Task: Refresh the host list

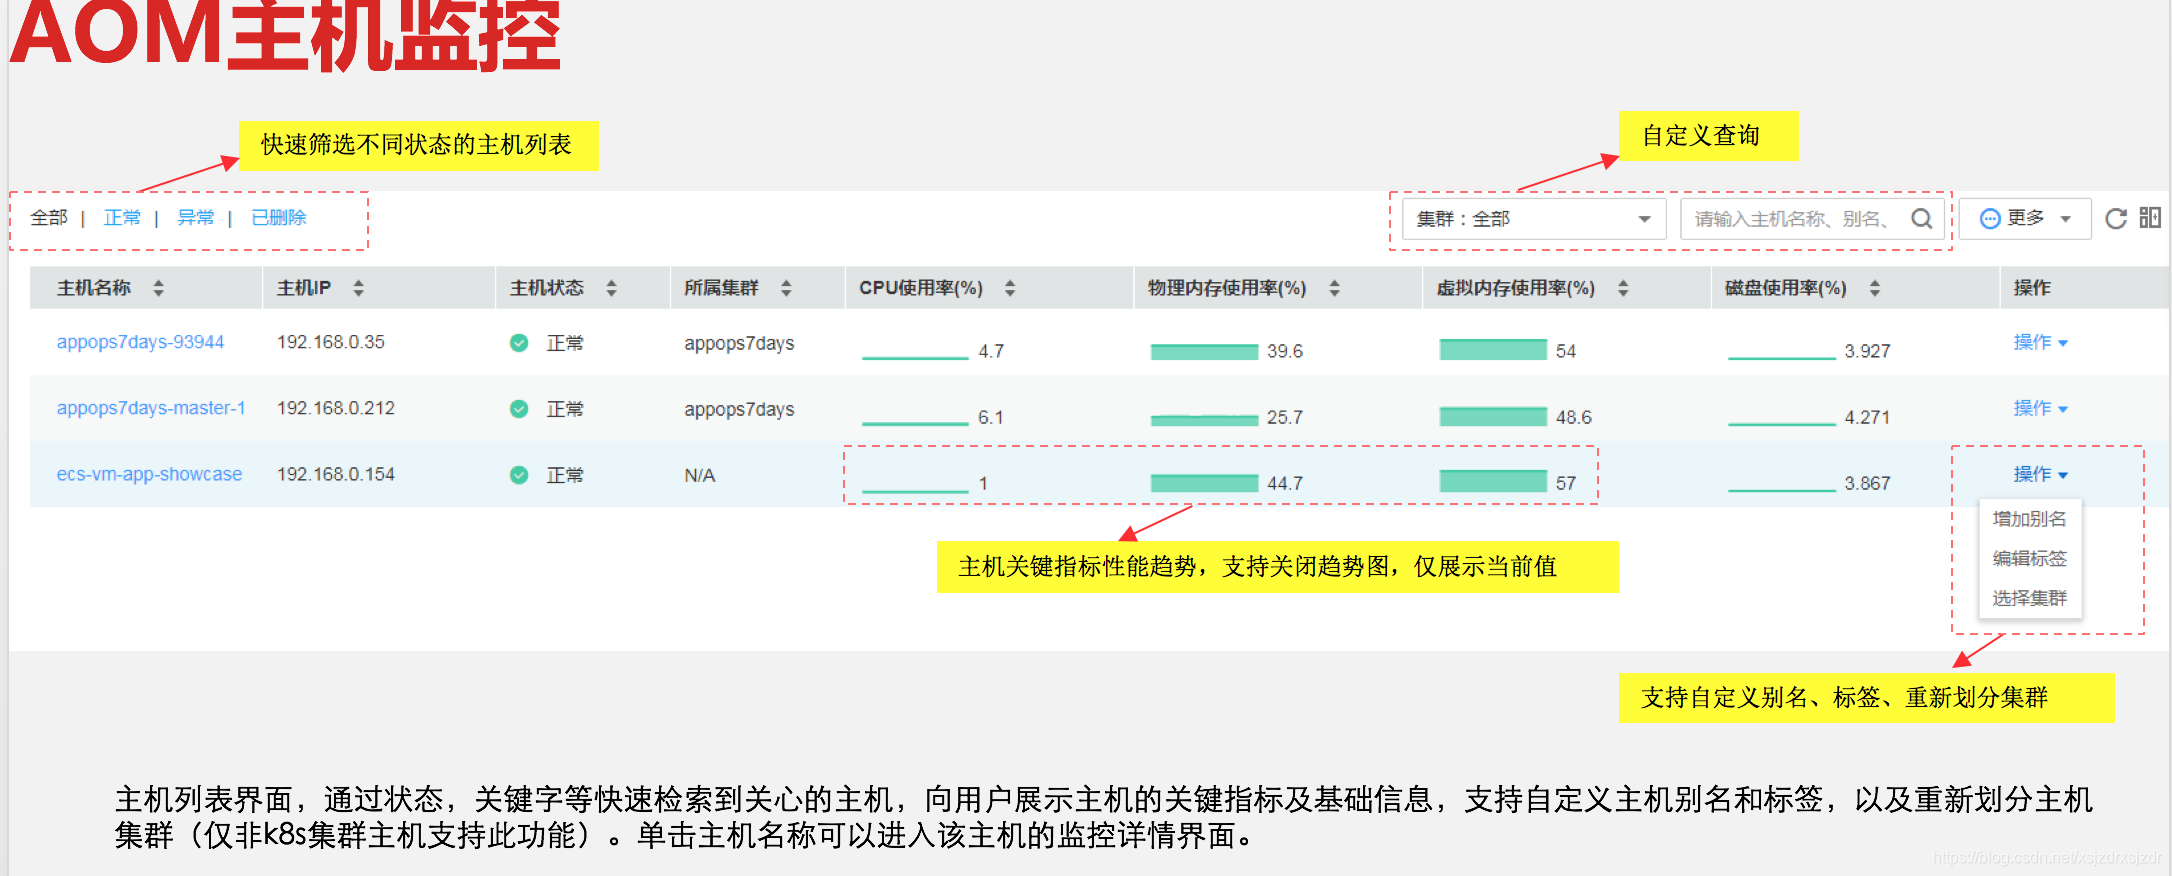Action: click(x=2115, y=218)
